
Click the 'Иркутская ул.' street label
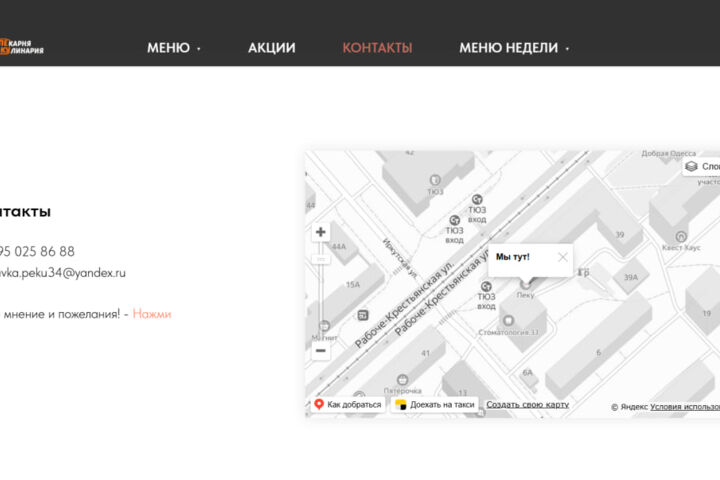[x=400, y=259]
